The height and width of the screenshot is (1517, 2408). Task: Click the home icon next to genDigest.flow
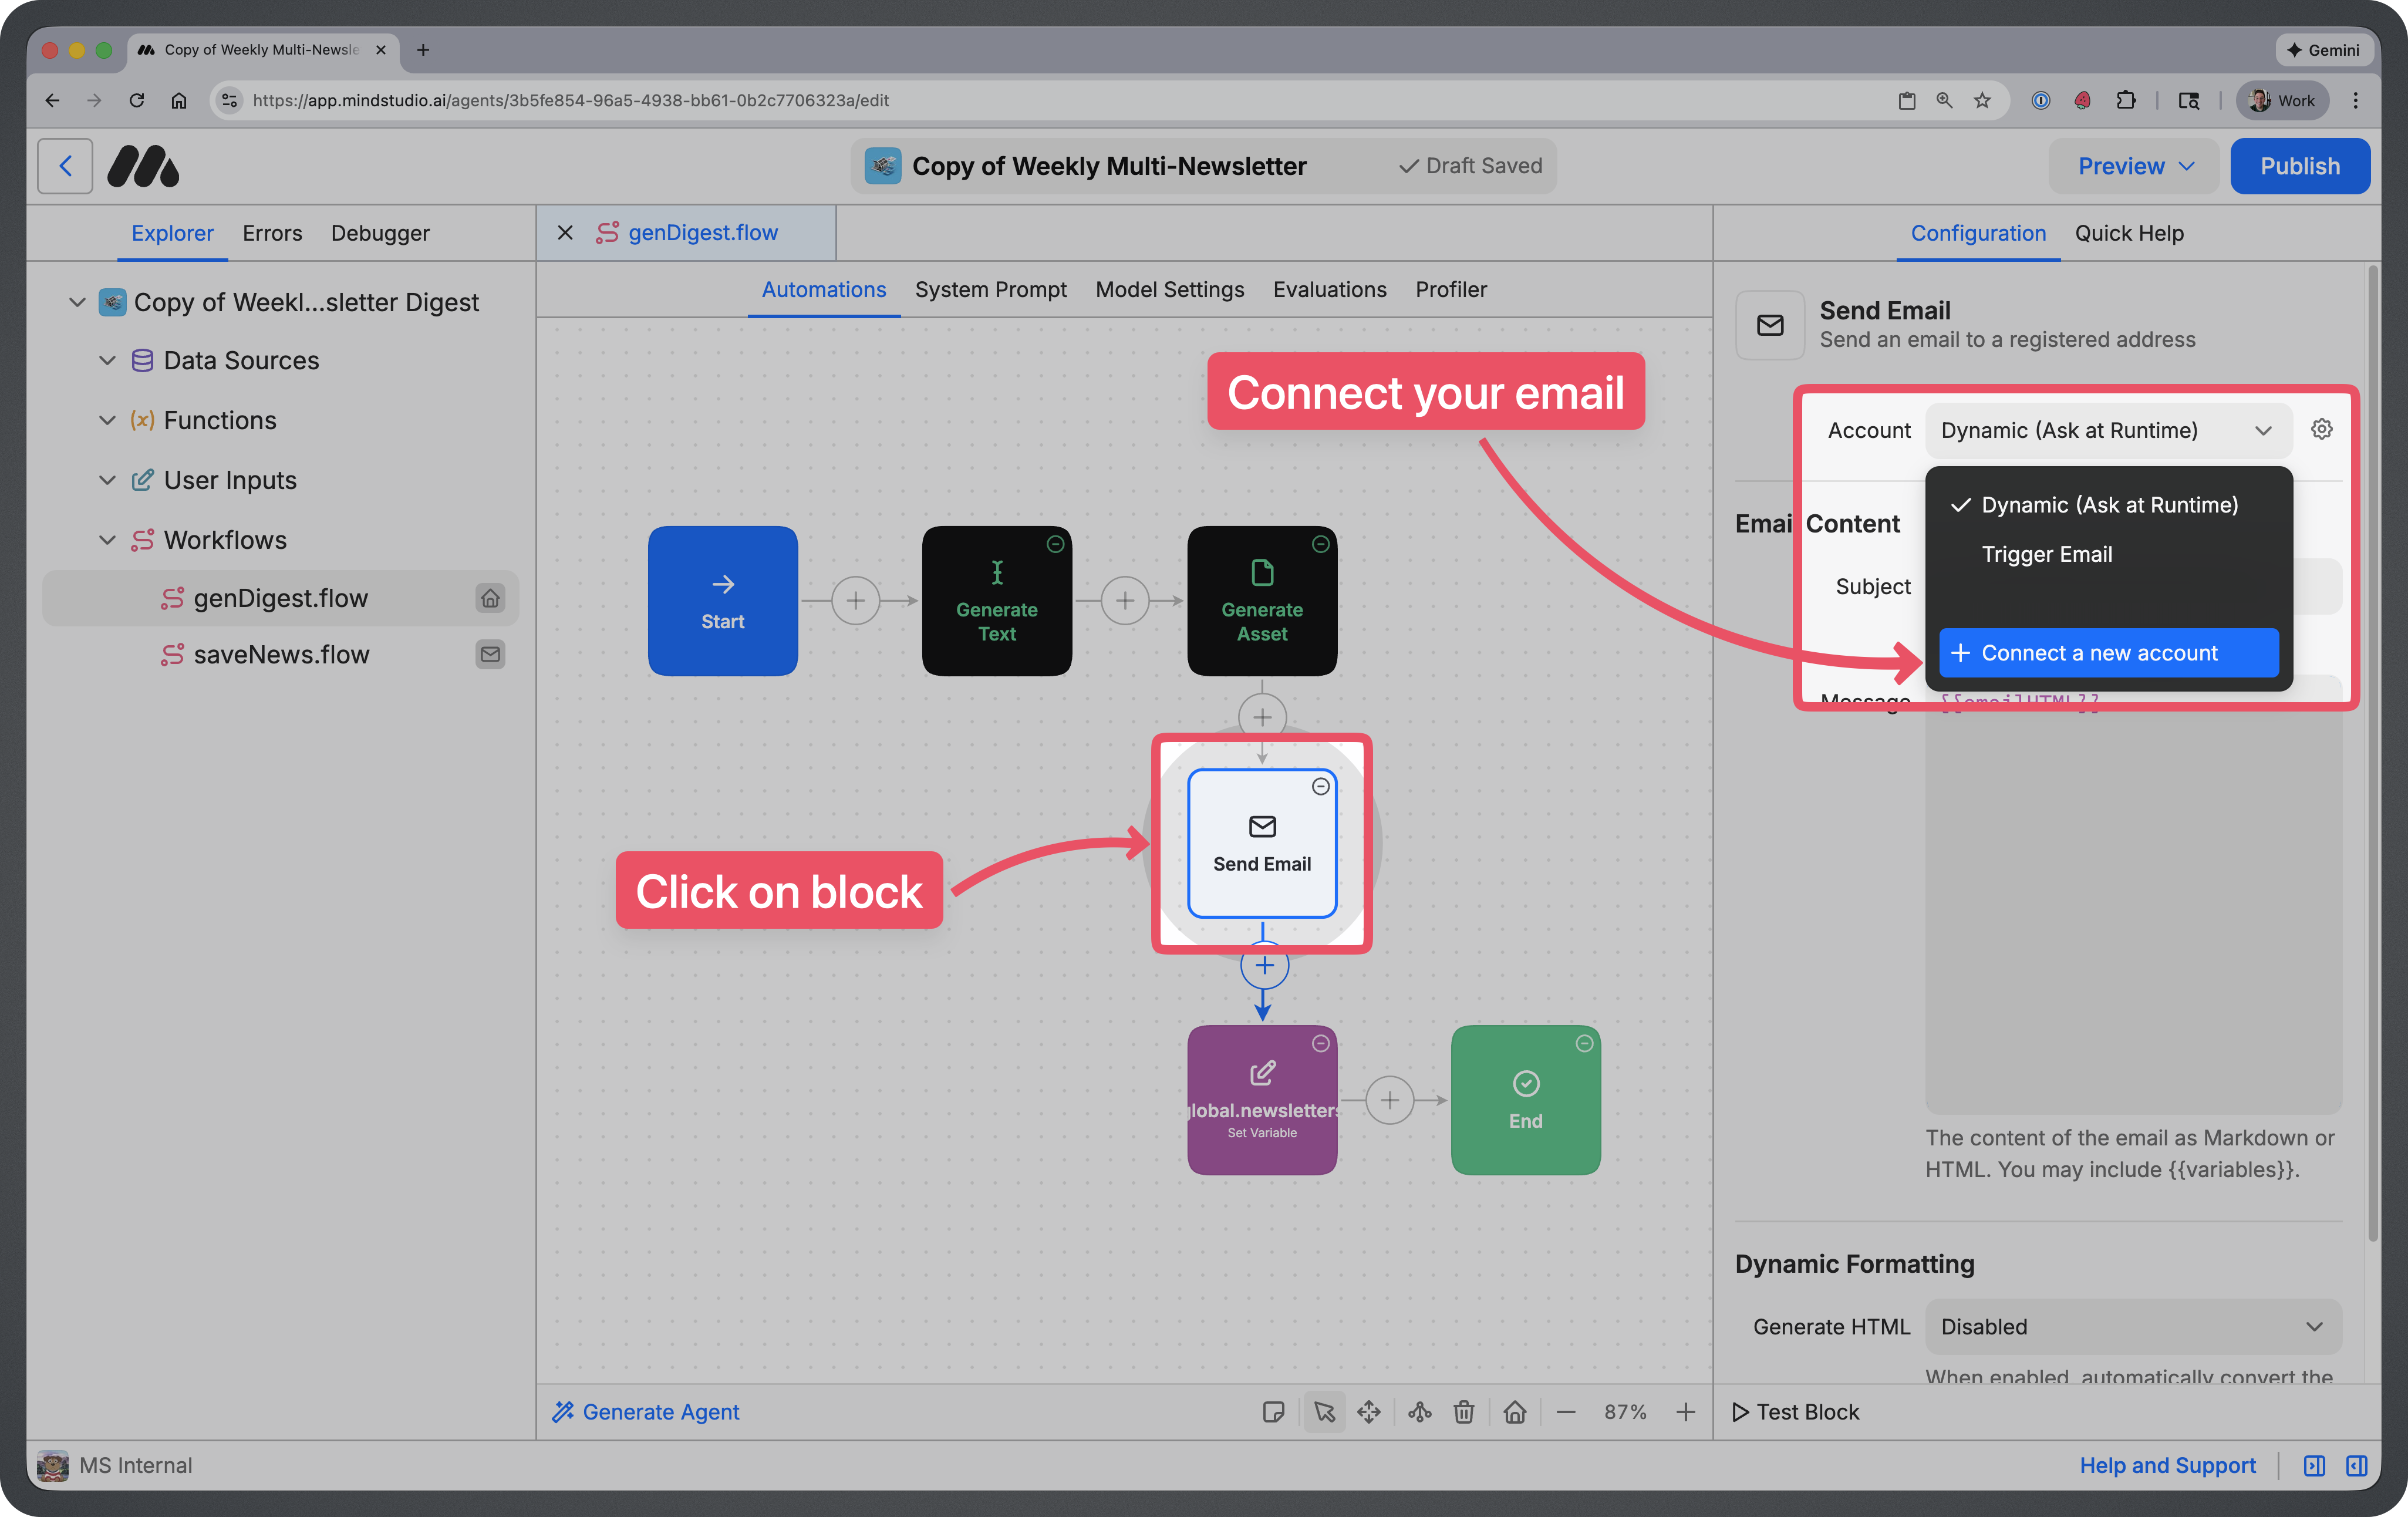point(490,598)
